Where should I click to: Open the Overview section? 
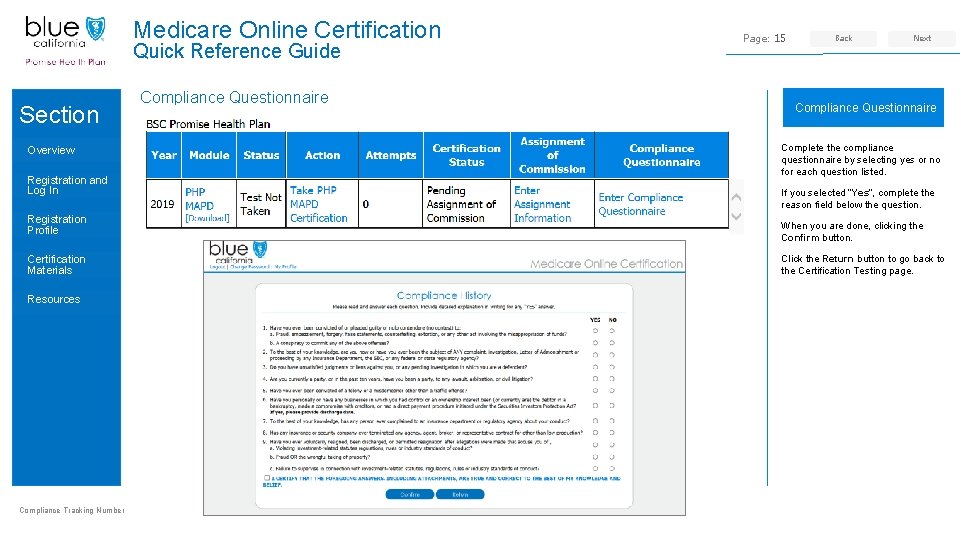[x=51, y=150]
